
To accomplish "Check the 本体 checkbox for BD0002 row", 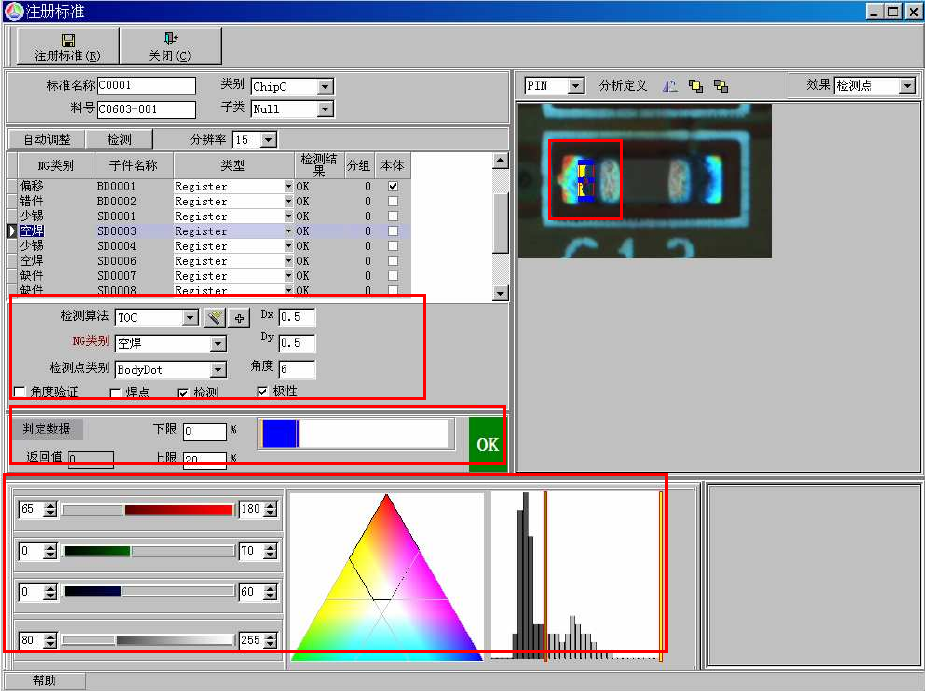I will tap(393, 201).
